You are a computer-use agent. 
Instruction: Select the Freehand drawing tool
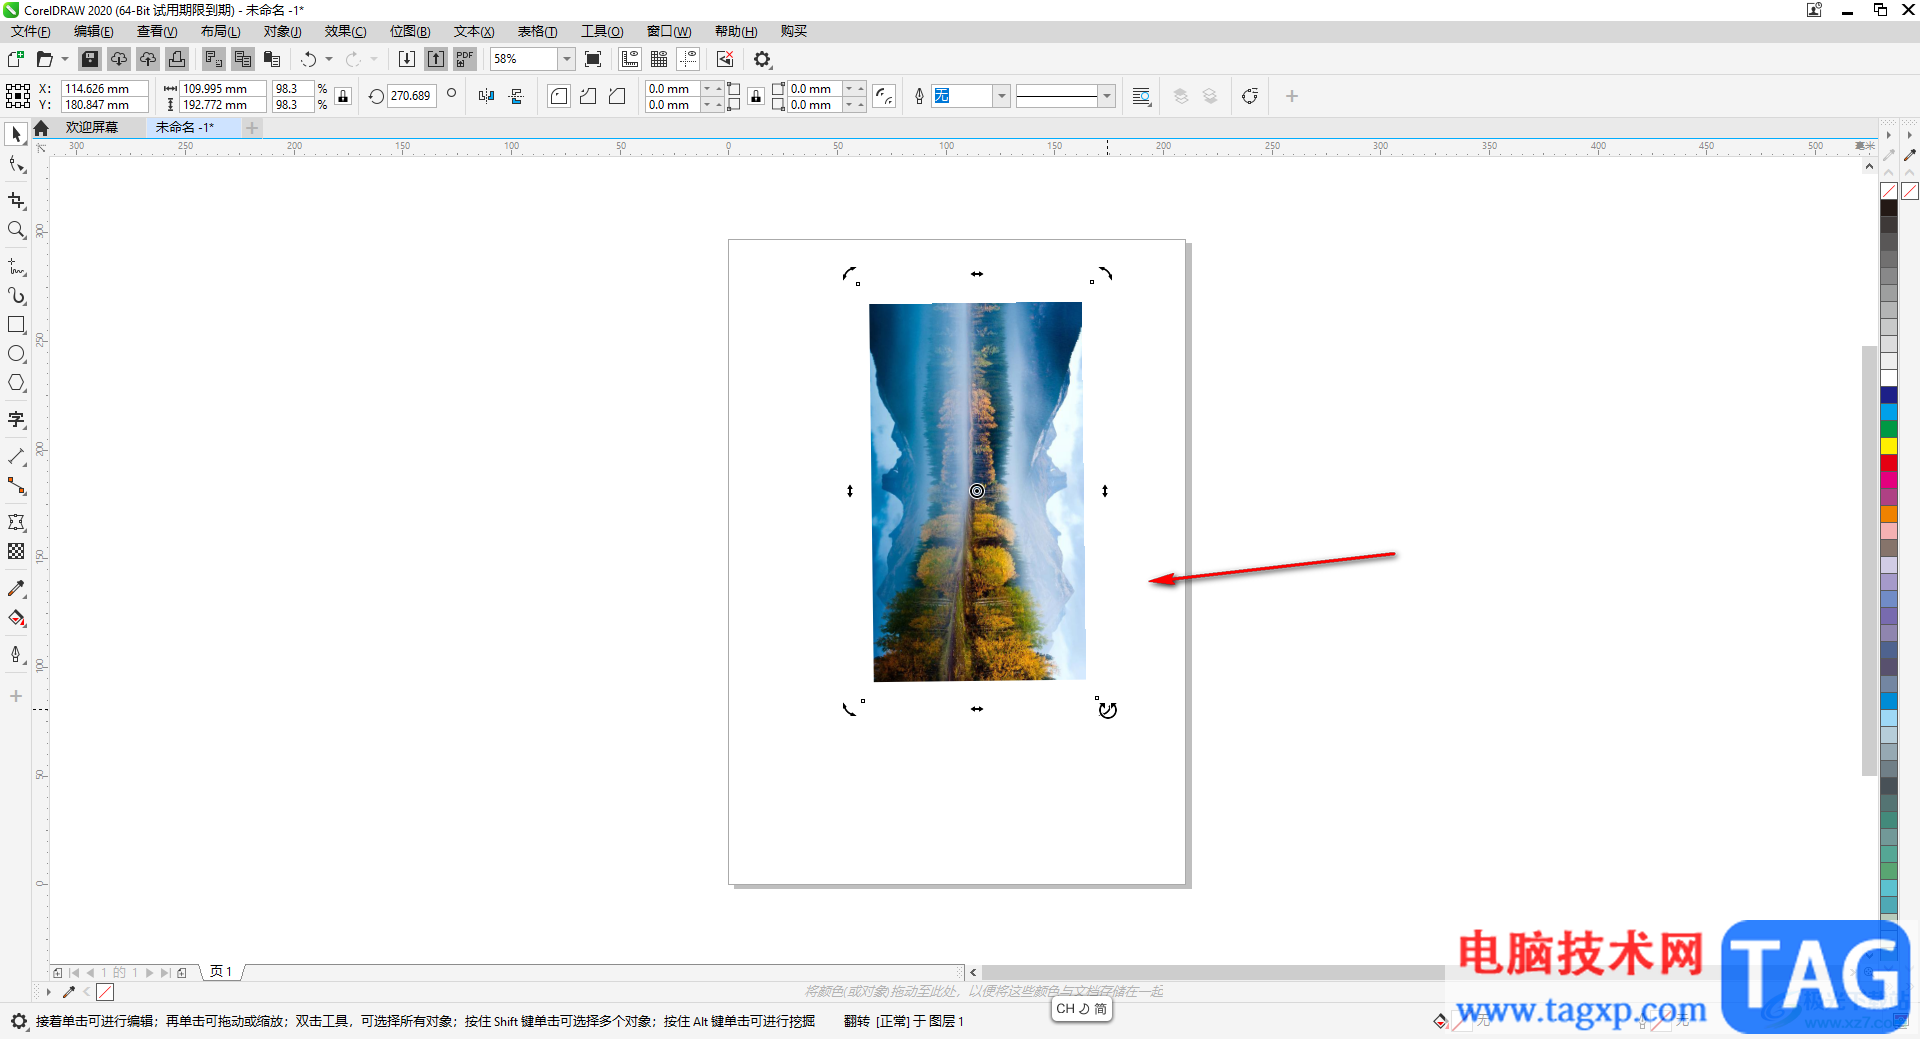pyautogui.click(x=16, y=267)
